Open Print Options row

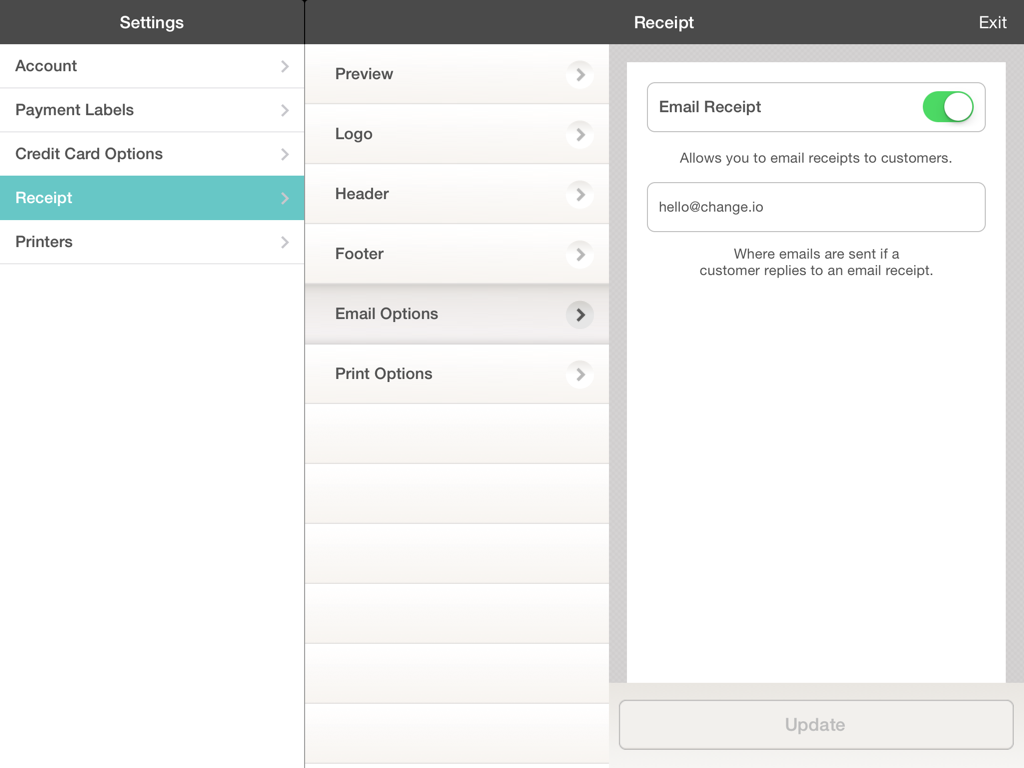click(x=456, y=374)
